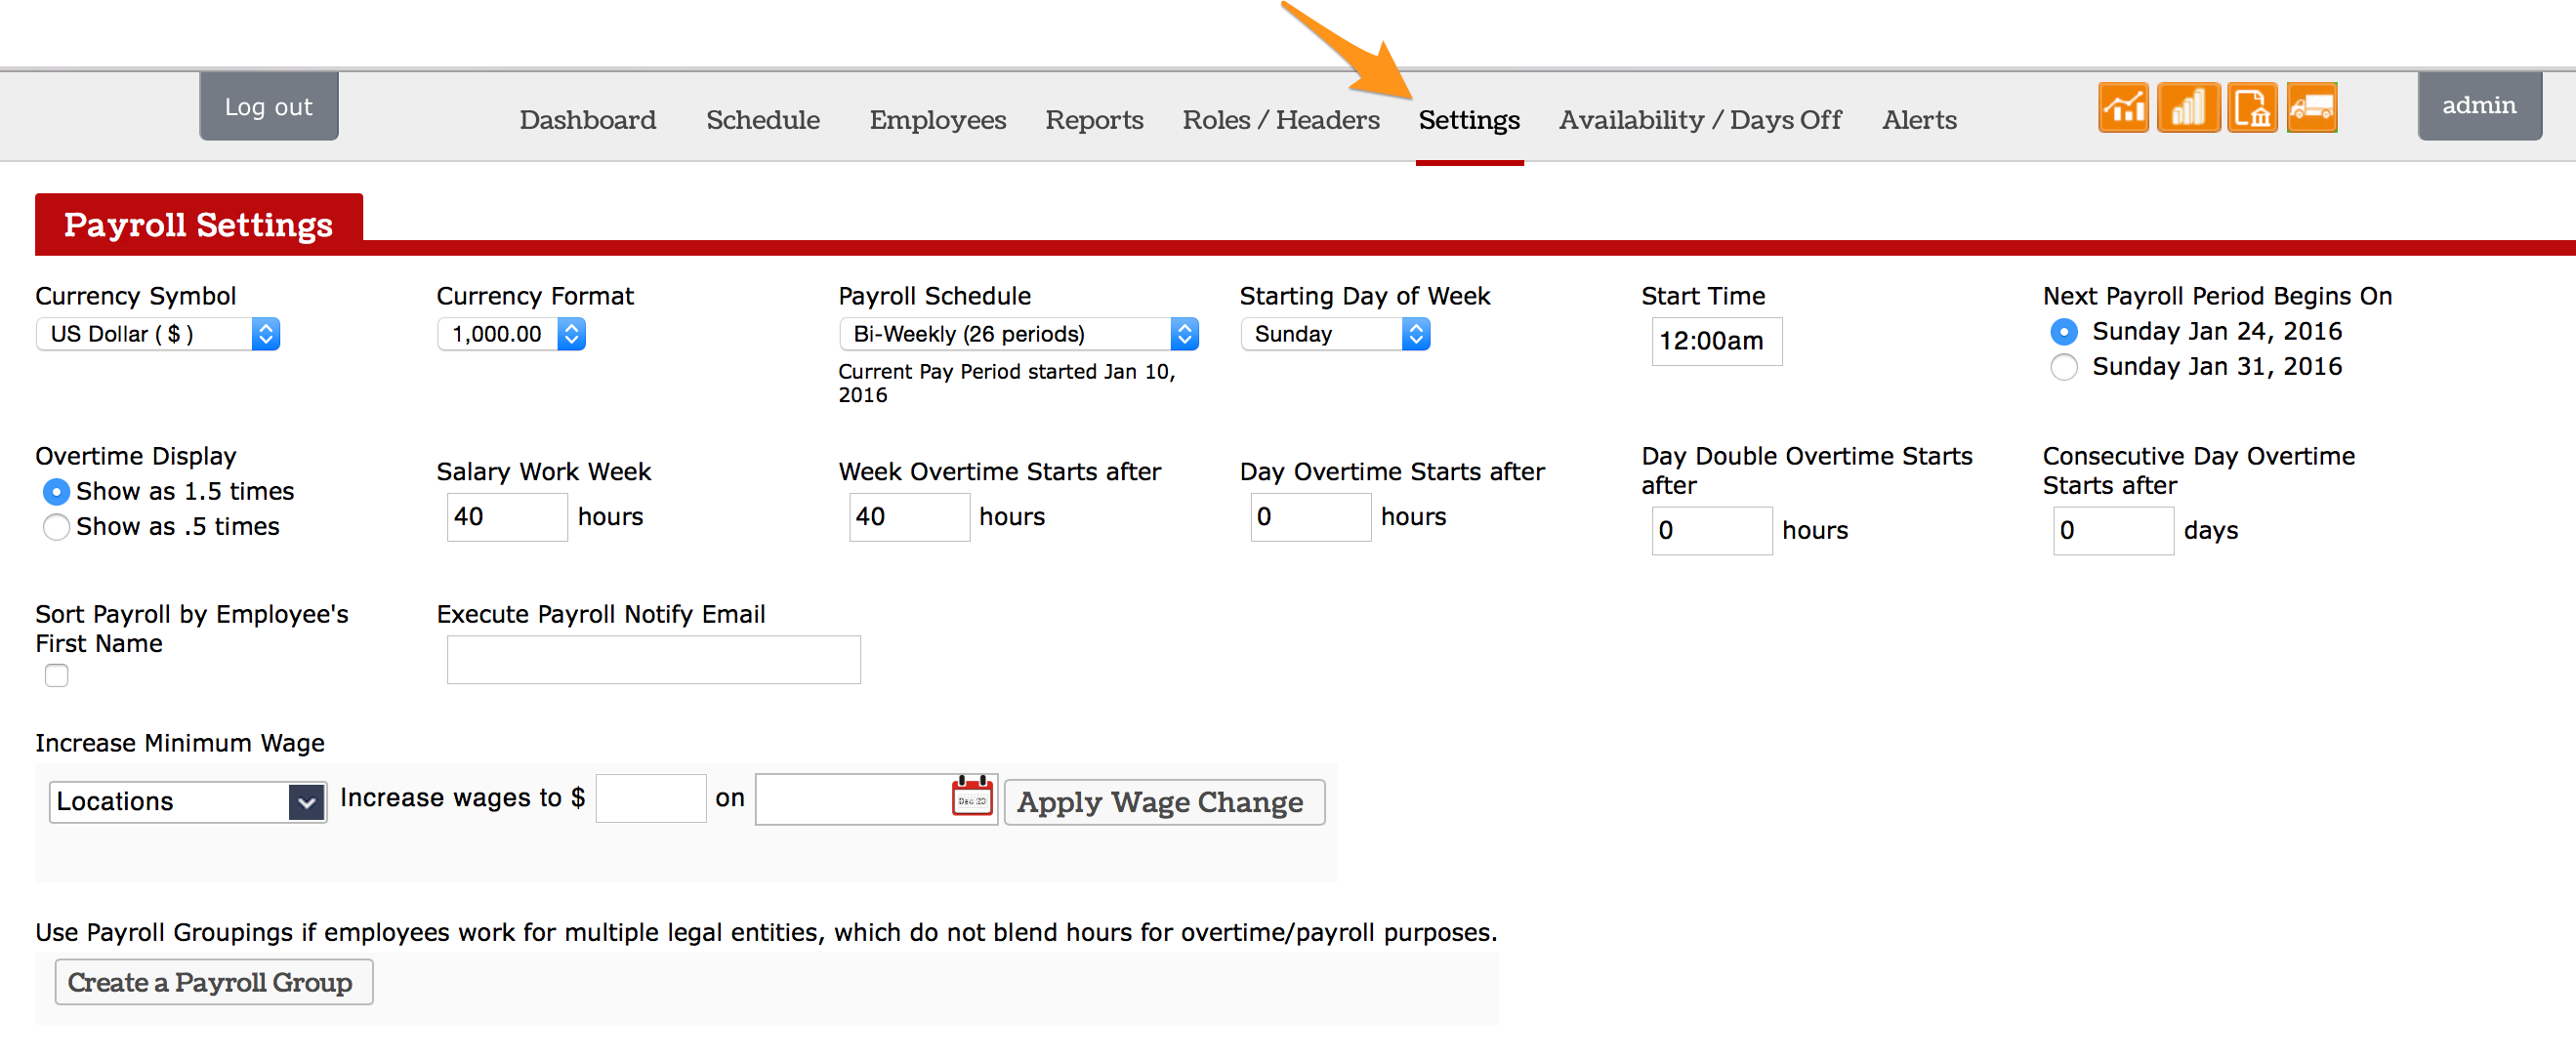This screenshot has height=1060, width=2576.
Task: Select Show as .5 times overtime
Action: point(57,527)
